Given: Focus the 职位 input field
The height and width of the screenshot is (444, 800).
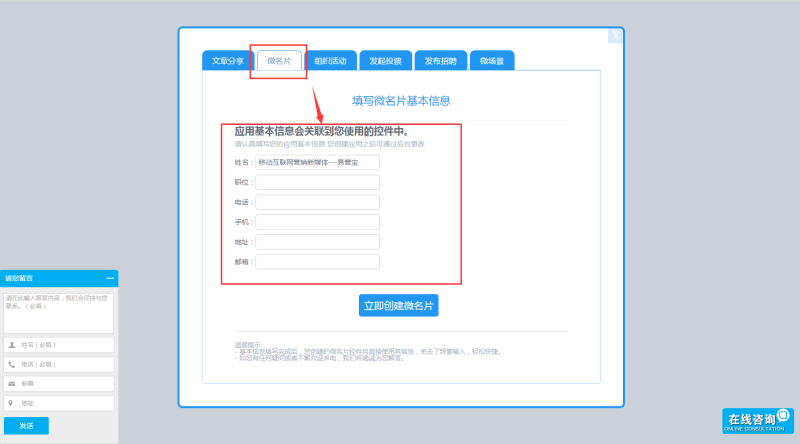Looking at the screenshot, I should tap(317, 182).
